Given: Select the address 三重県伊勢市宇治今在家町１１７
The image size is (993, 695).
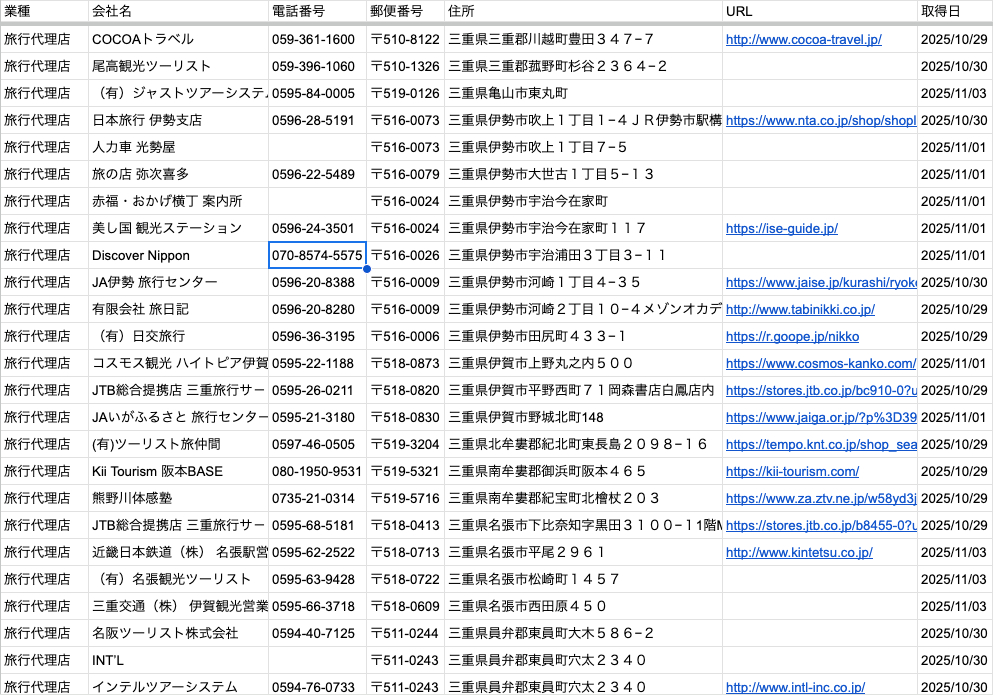Looking at the screenshot, I should (583, 228).
